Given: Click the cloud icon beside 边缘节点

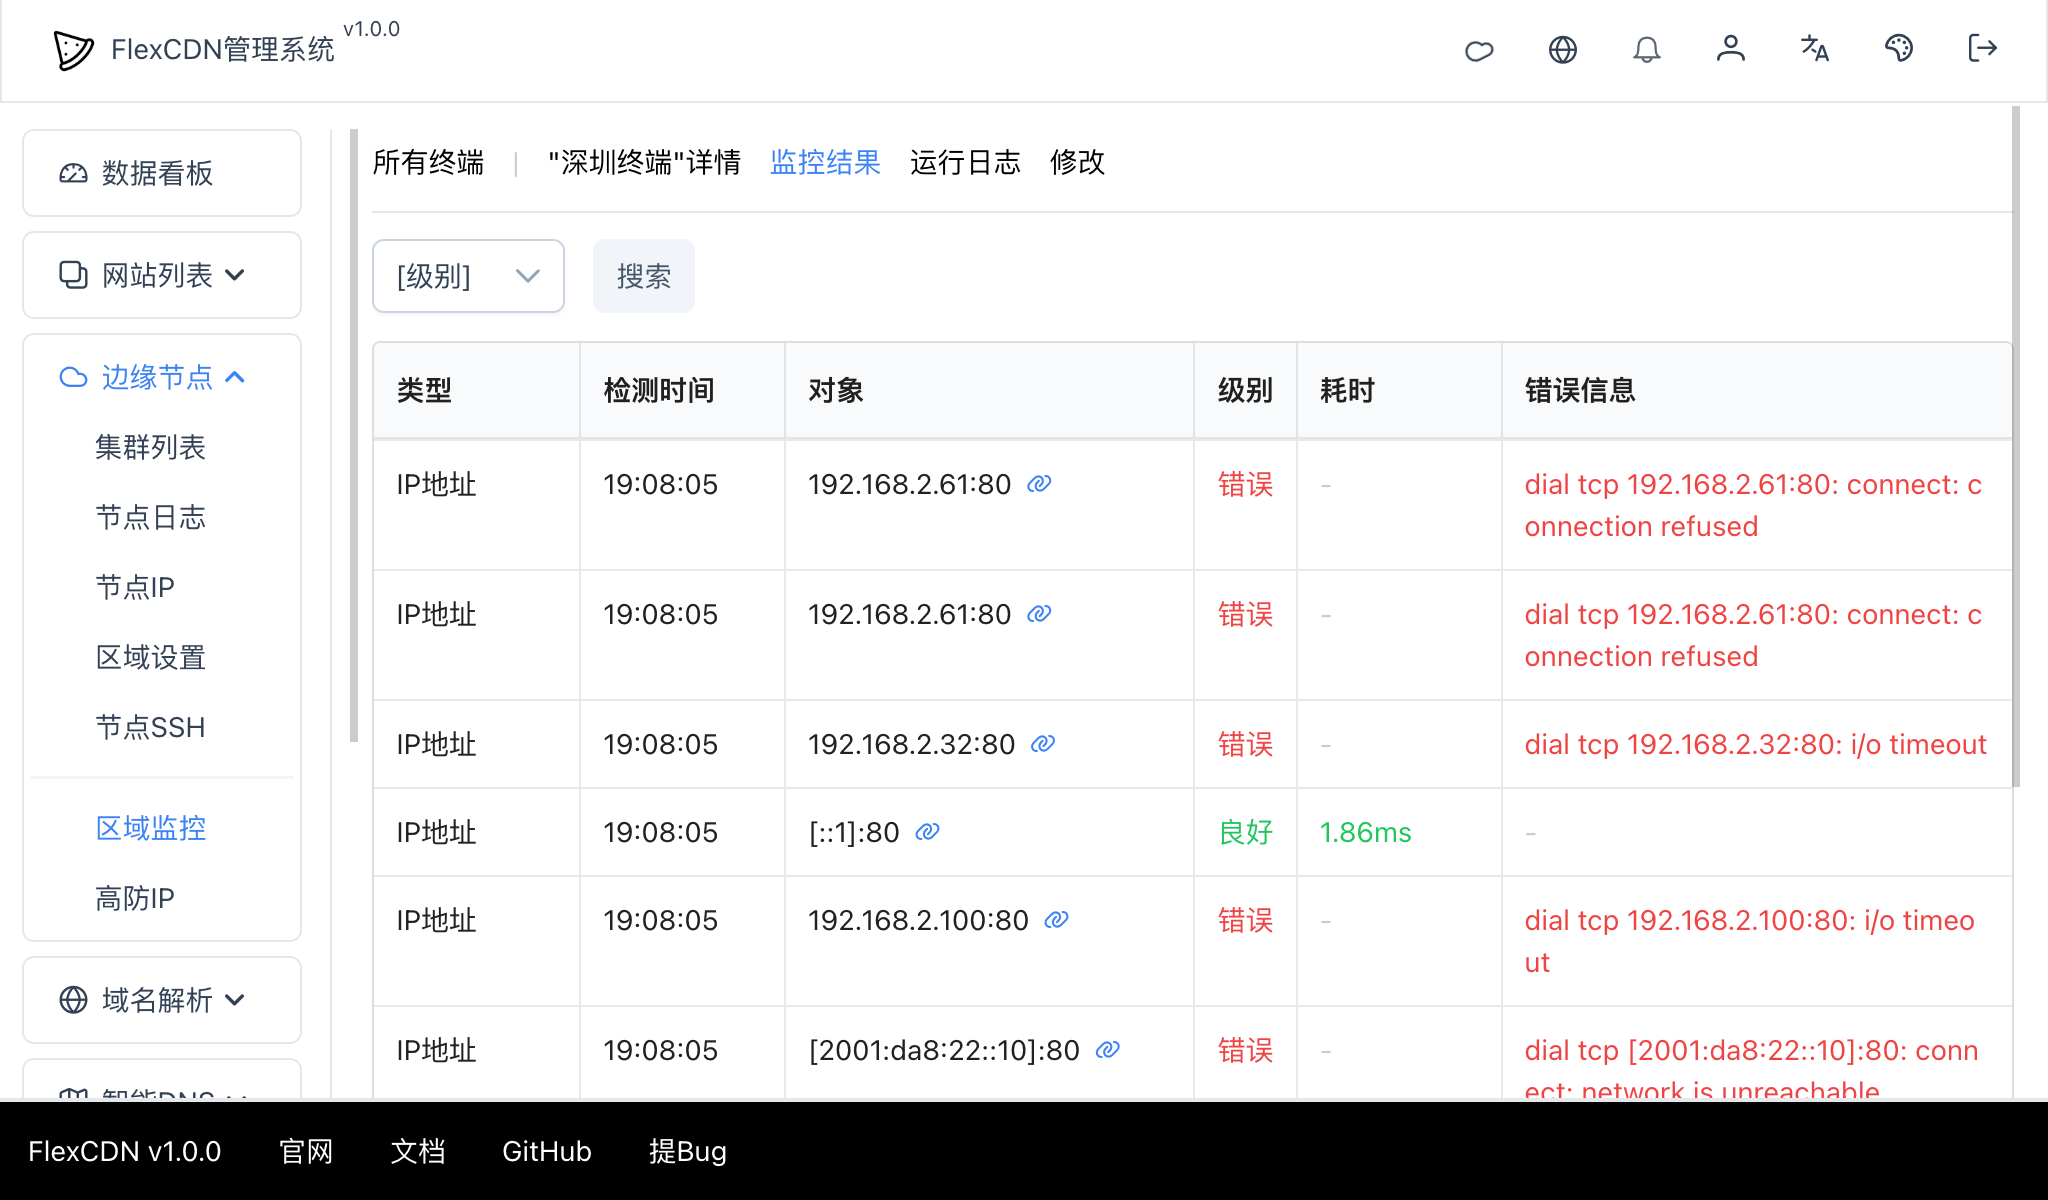Looking at the screenshot, I should [75, 377].
